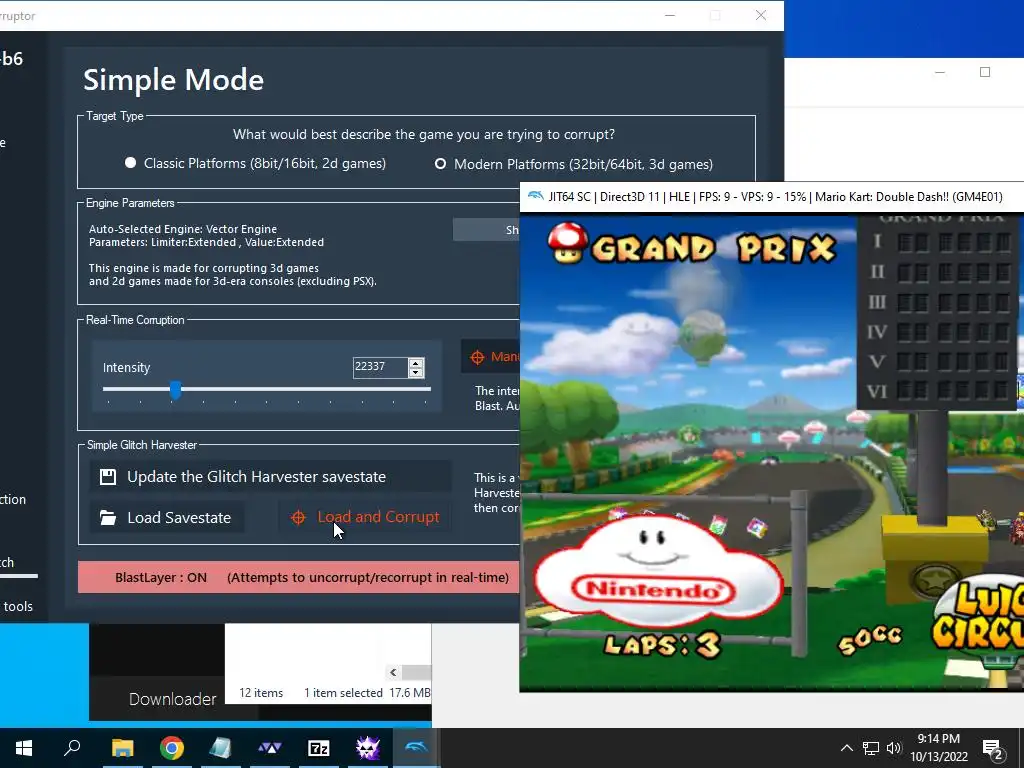
Task: Toggle the BlastLayer ON bar
Action: [298, 577]
